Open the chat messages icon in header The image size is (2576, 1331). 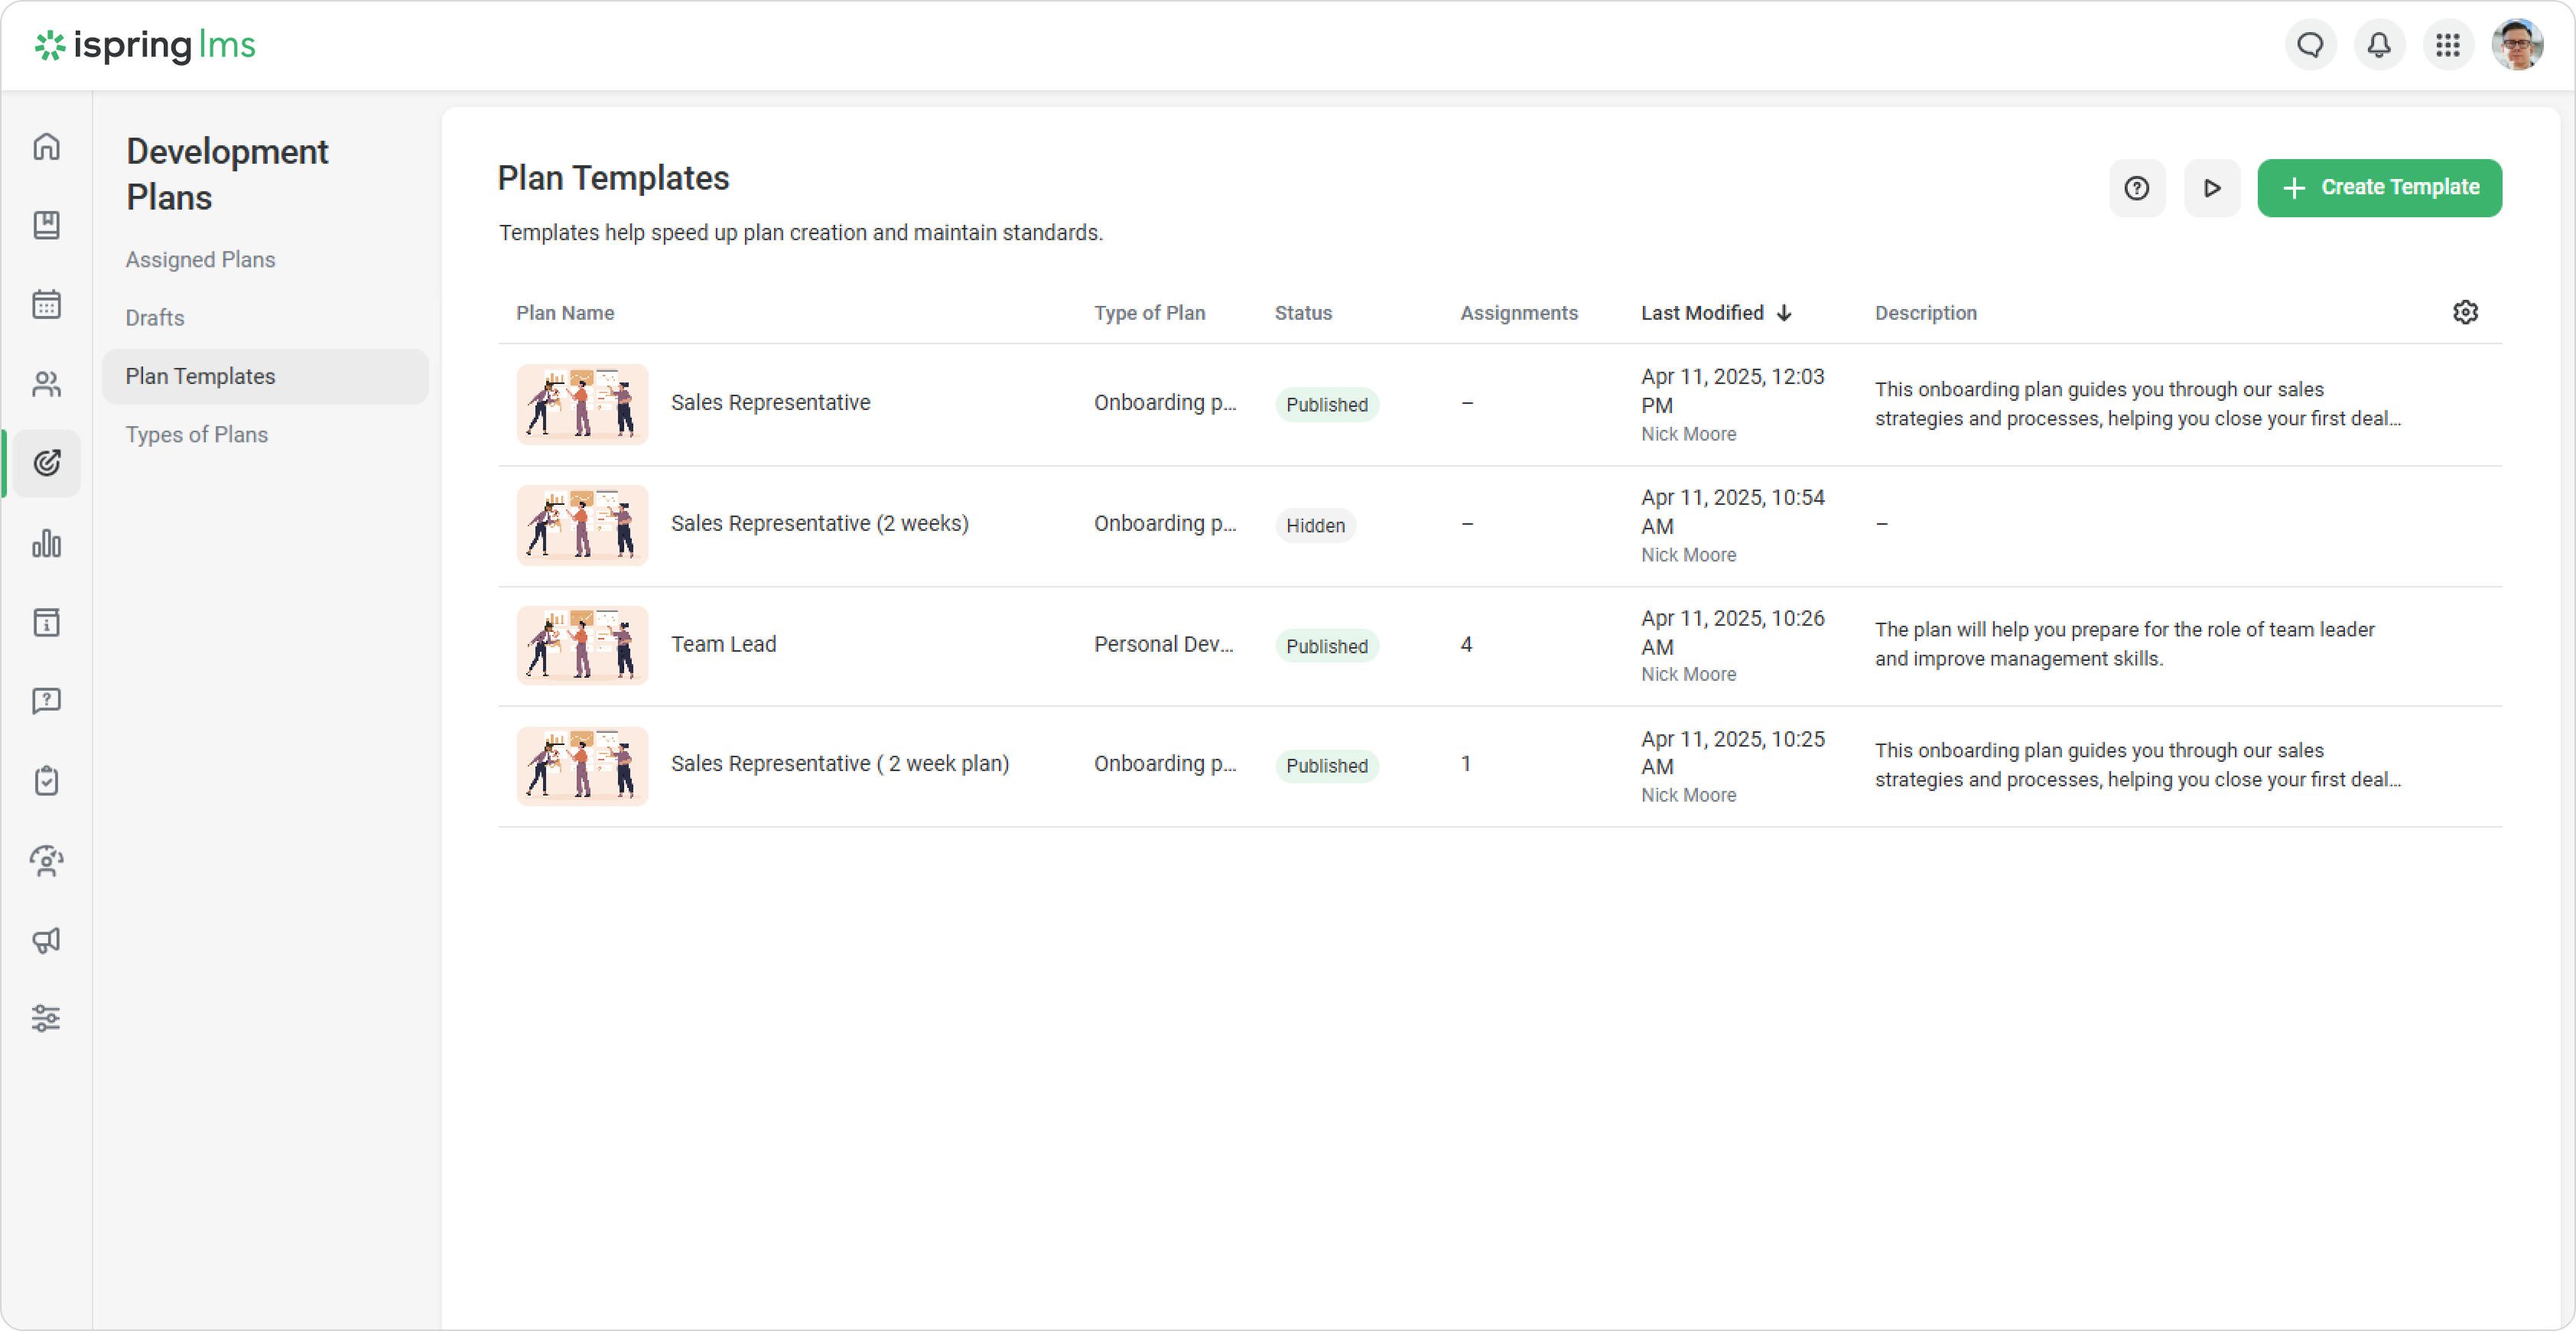coord(2310,45)
